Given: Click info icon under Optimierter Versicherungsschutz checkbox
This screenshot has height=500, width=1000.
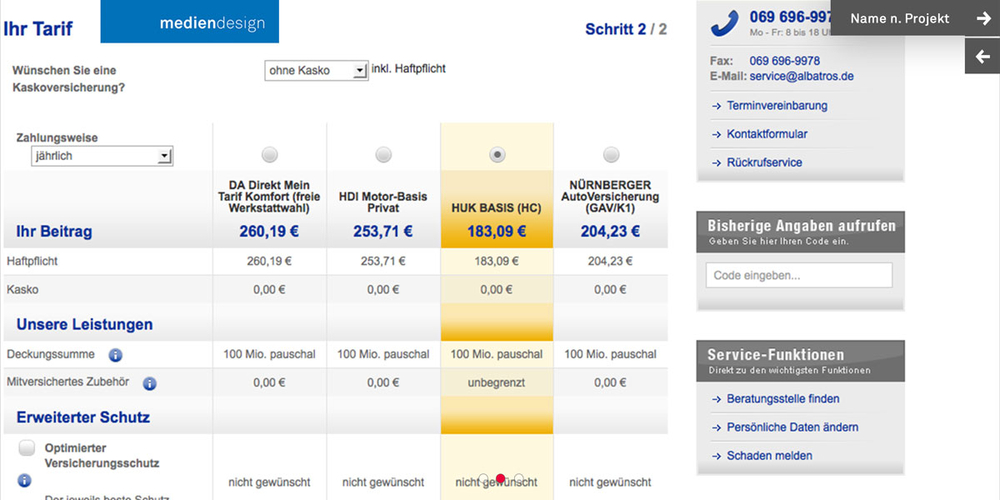Looking at the screenshot, I should tap(24, 480).
